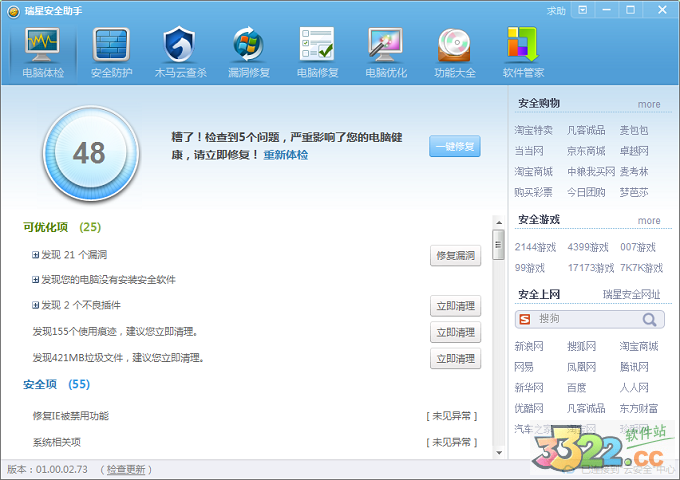Click the vertical scrollbar thumb
Screen dimensions: 680x480
(499, 245)
